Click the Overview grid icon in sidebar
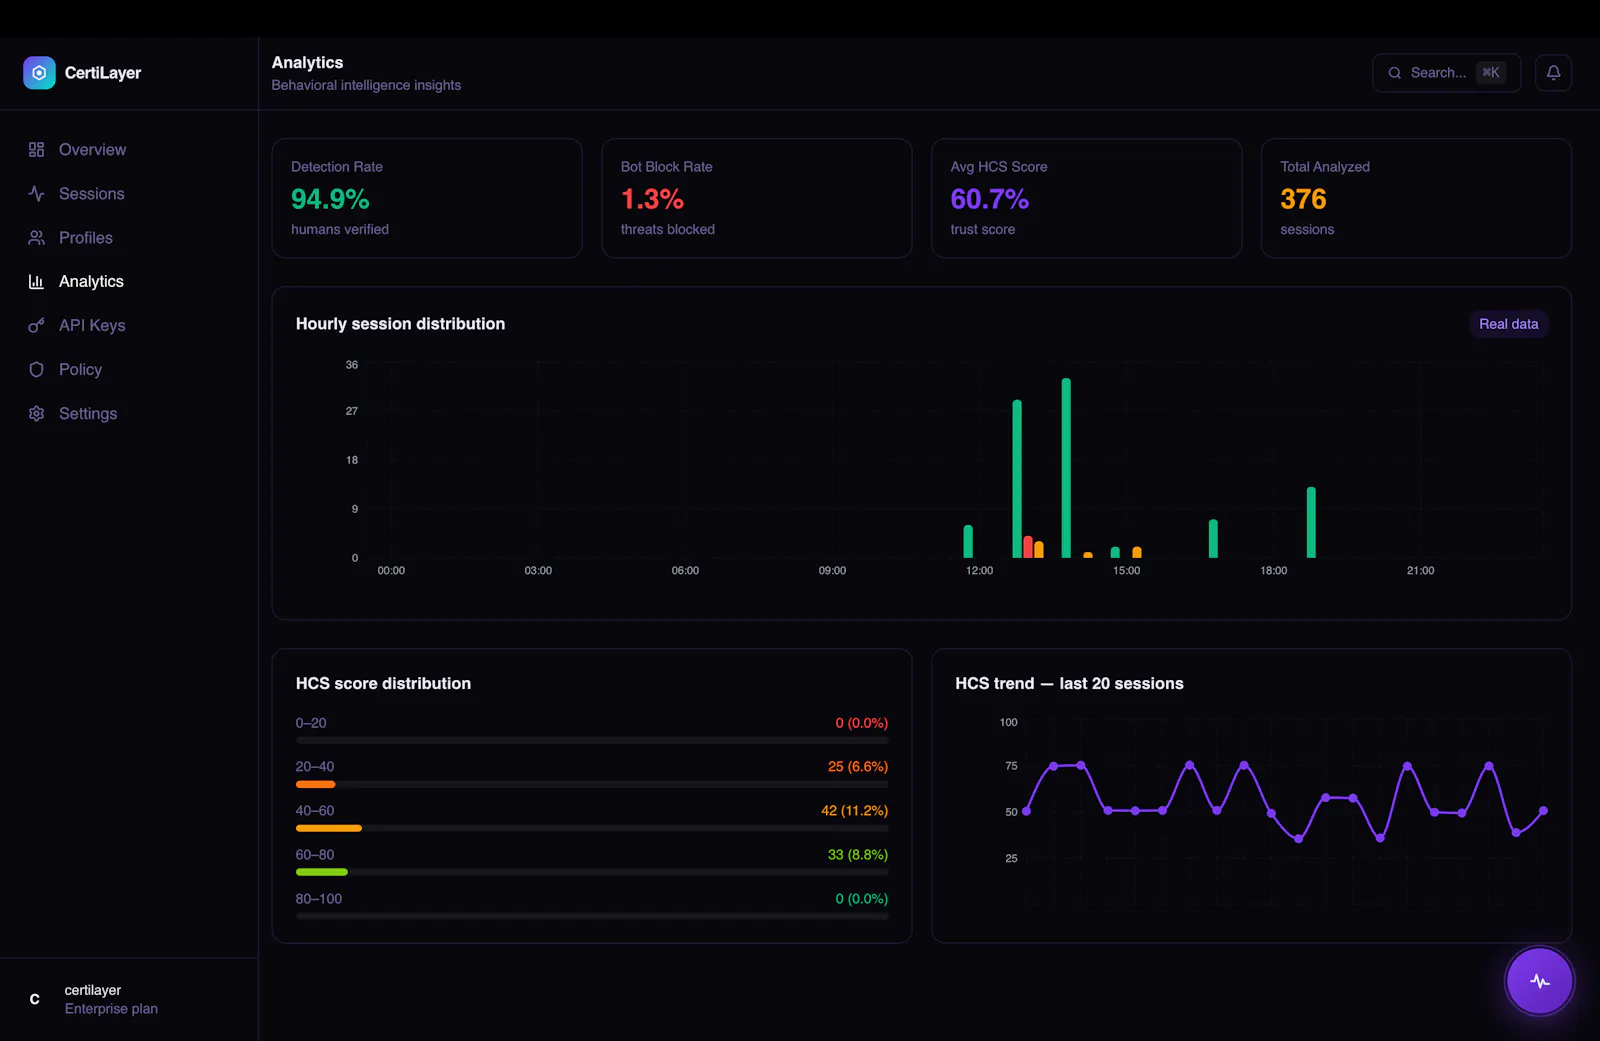 (x=37, y=149)
